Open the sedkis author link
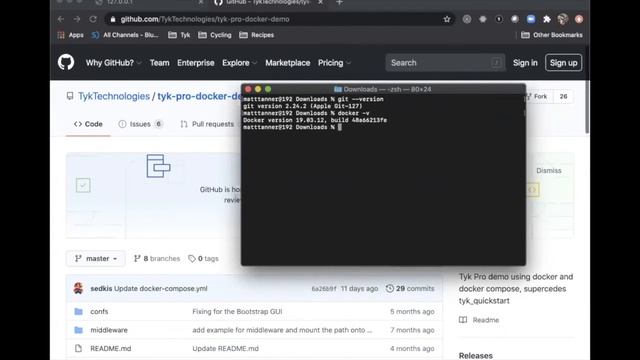The image size is (640, 360). pyautogui.click(x=101, y=289)
